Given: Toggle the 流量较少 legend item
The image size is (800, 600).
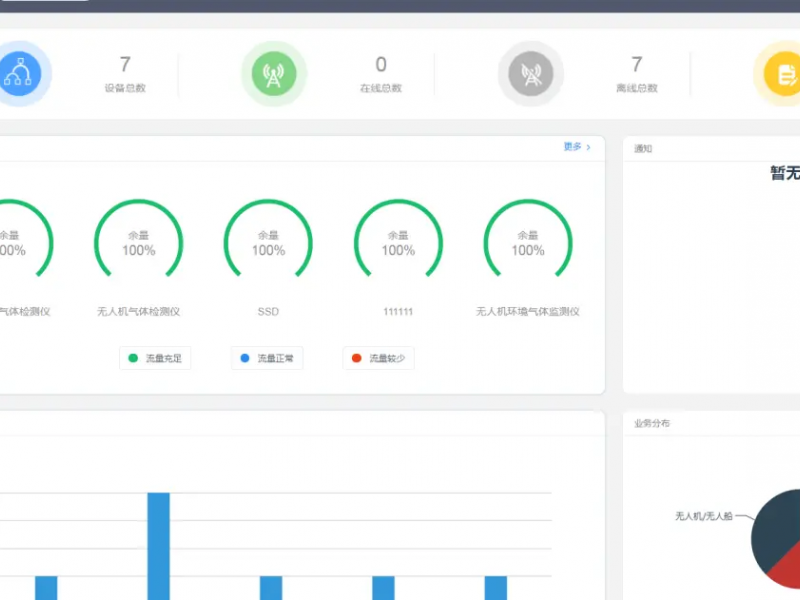Looking at the screenshot, I should [379, 358].
